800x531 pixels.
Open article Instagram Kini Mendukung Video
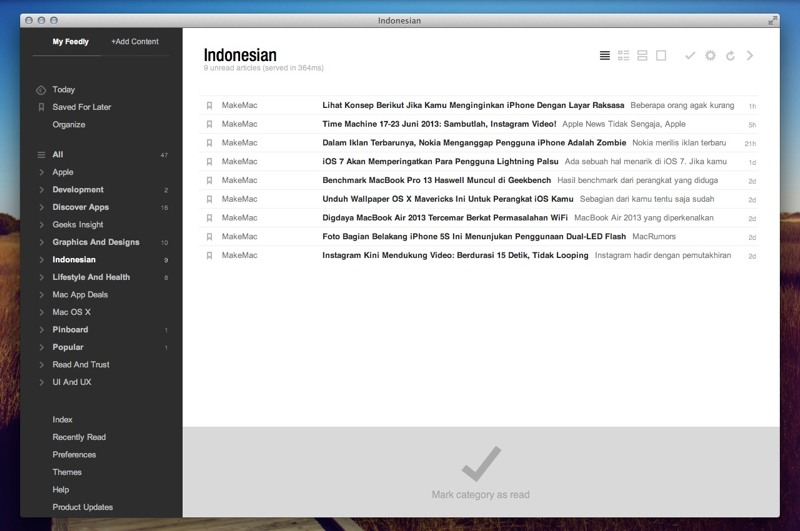pyautogui.click(x=455, y=256)
